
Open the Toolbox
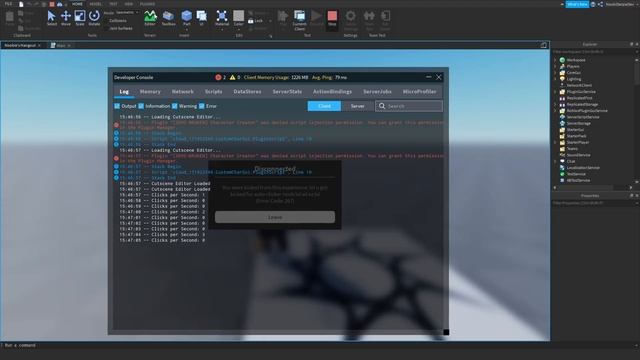[x=168, y=18]
